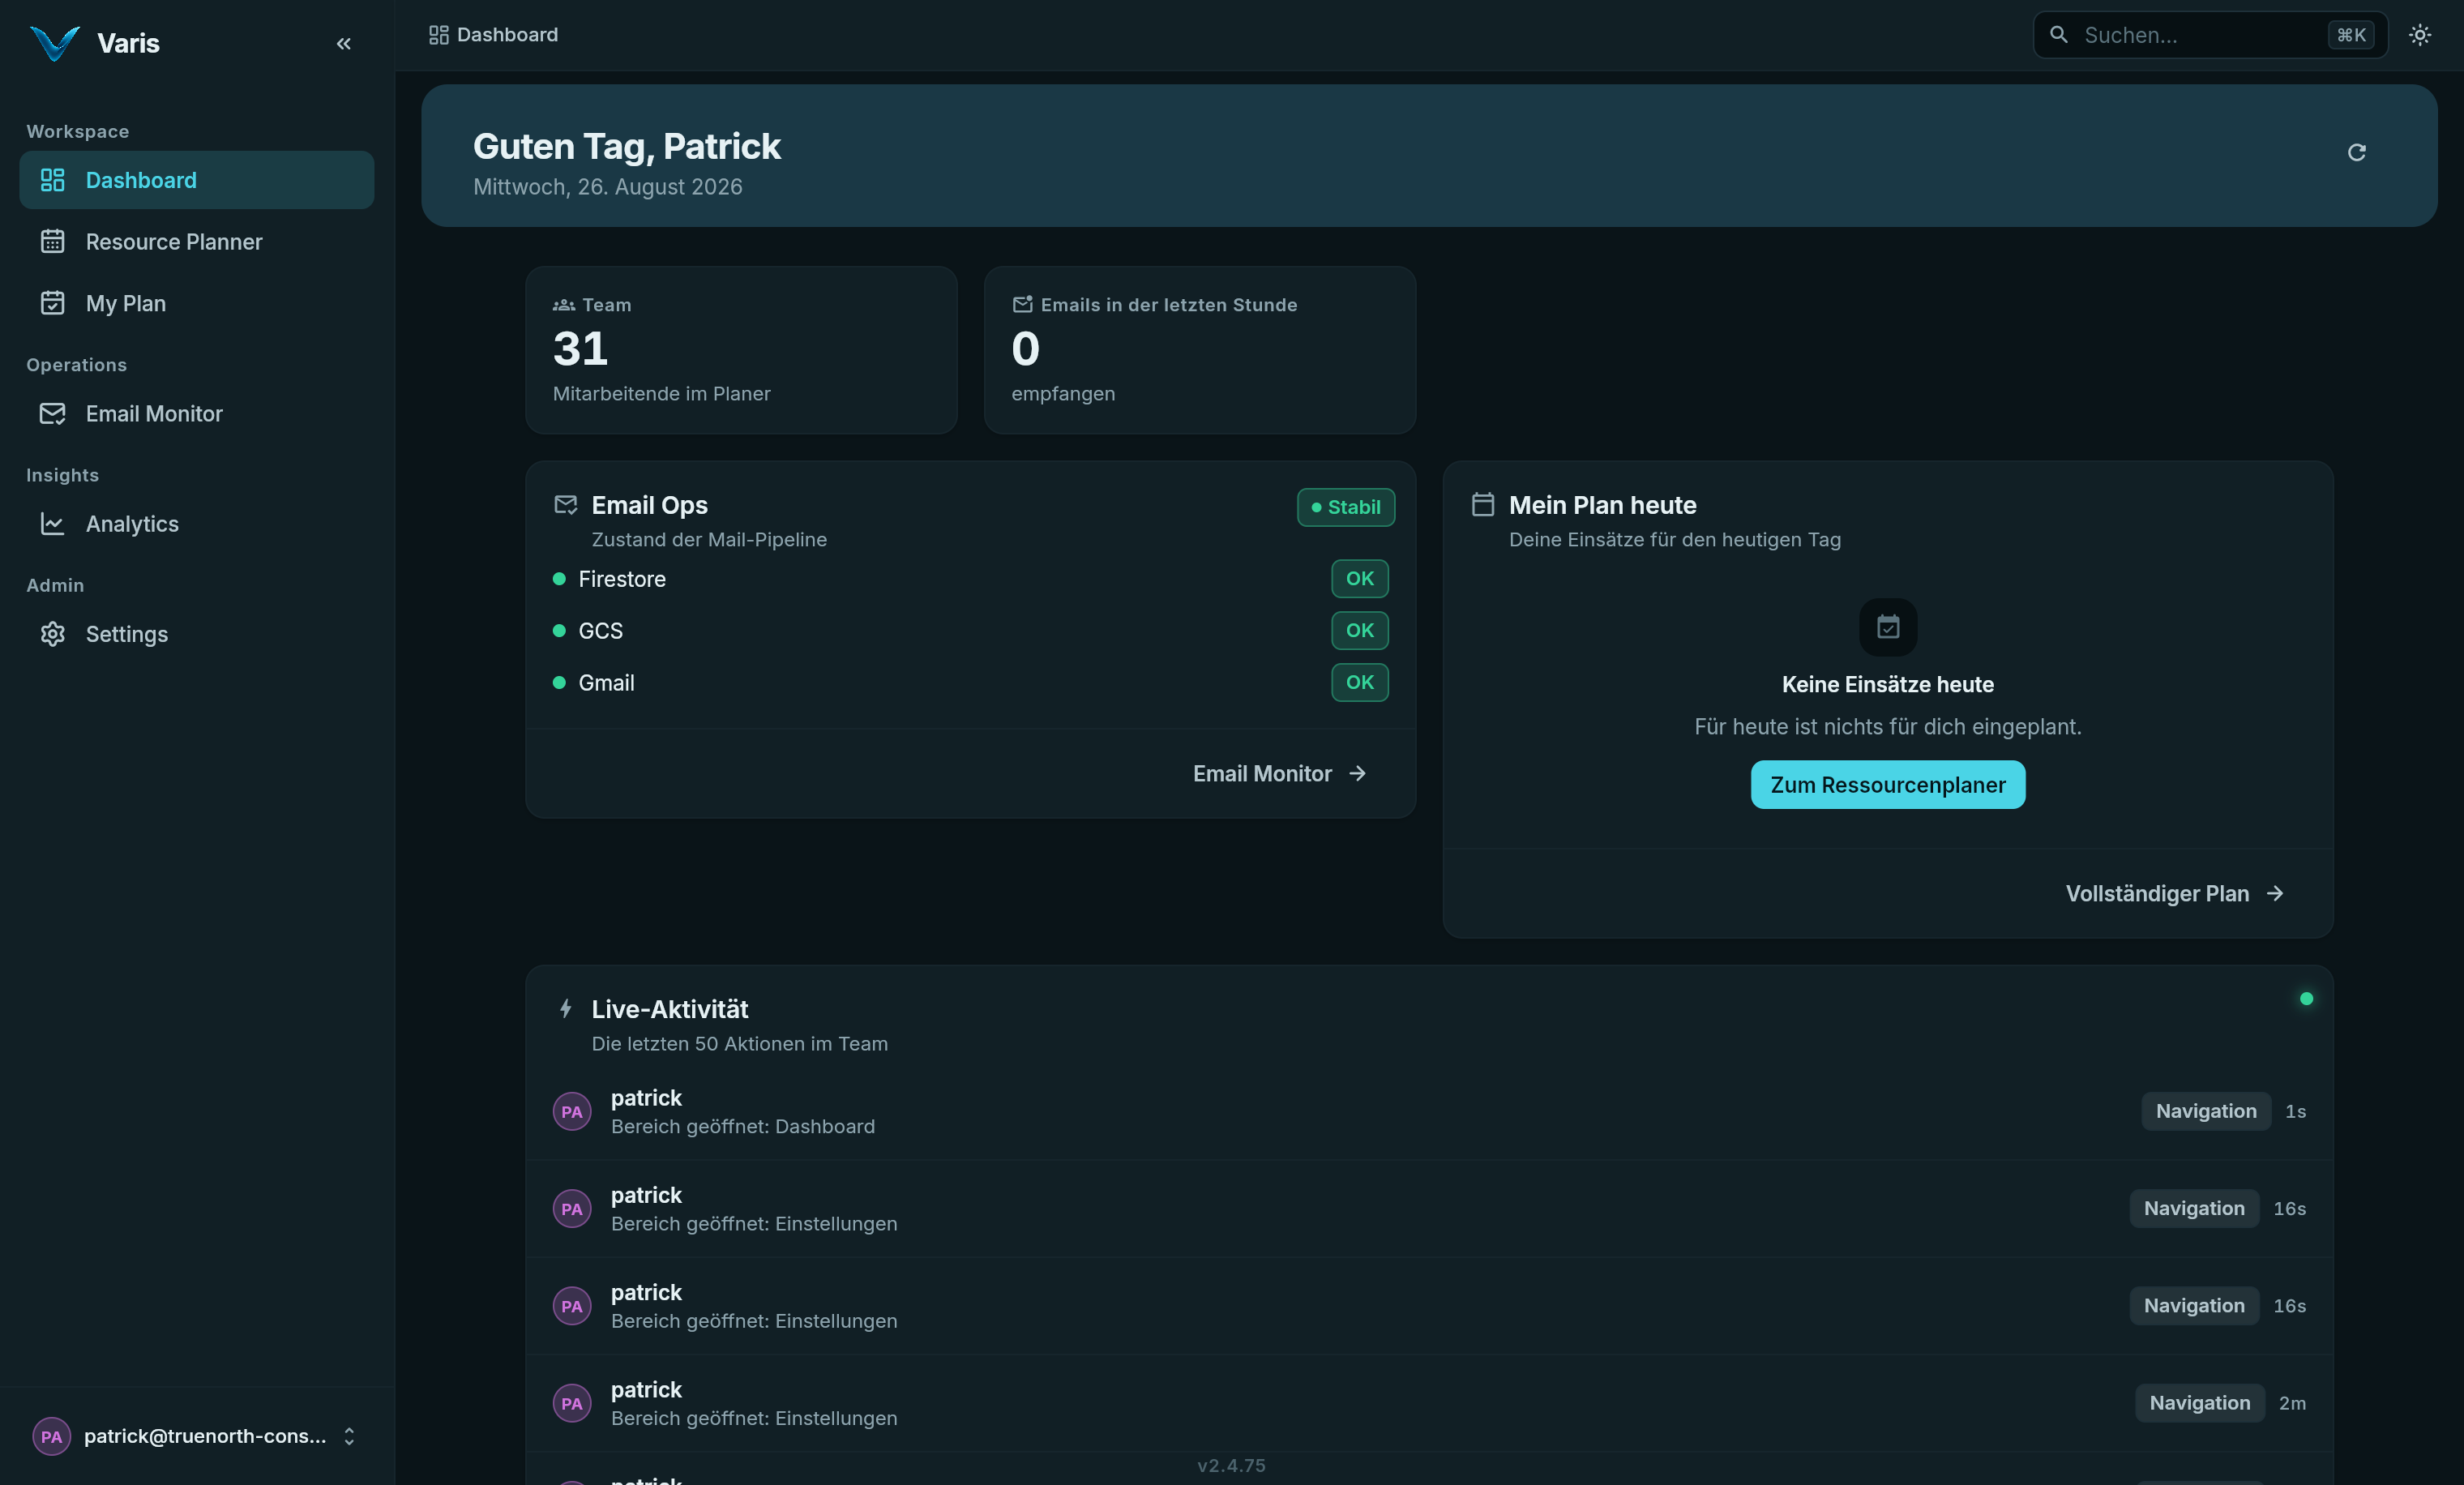Click the empty-state calendar check icon
The height and width of the screenshot is (1485, 2464).
click(1888, 627)
